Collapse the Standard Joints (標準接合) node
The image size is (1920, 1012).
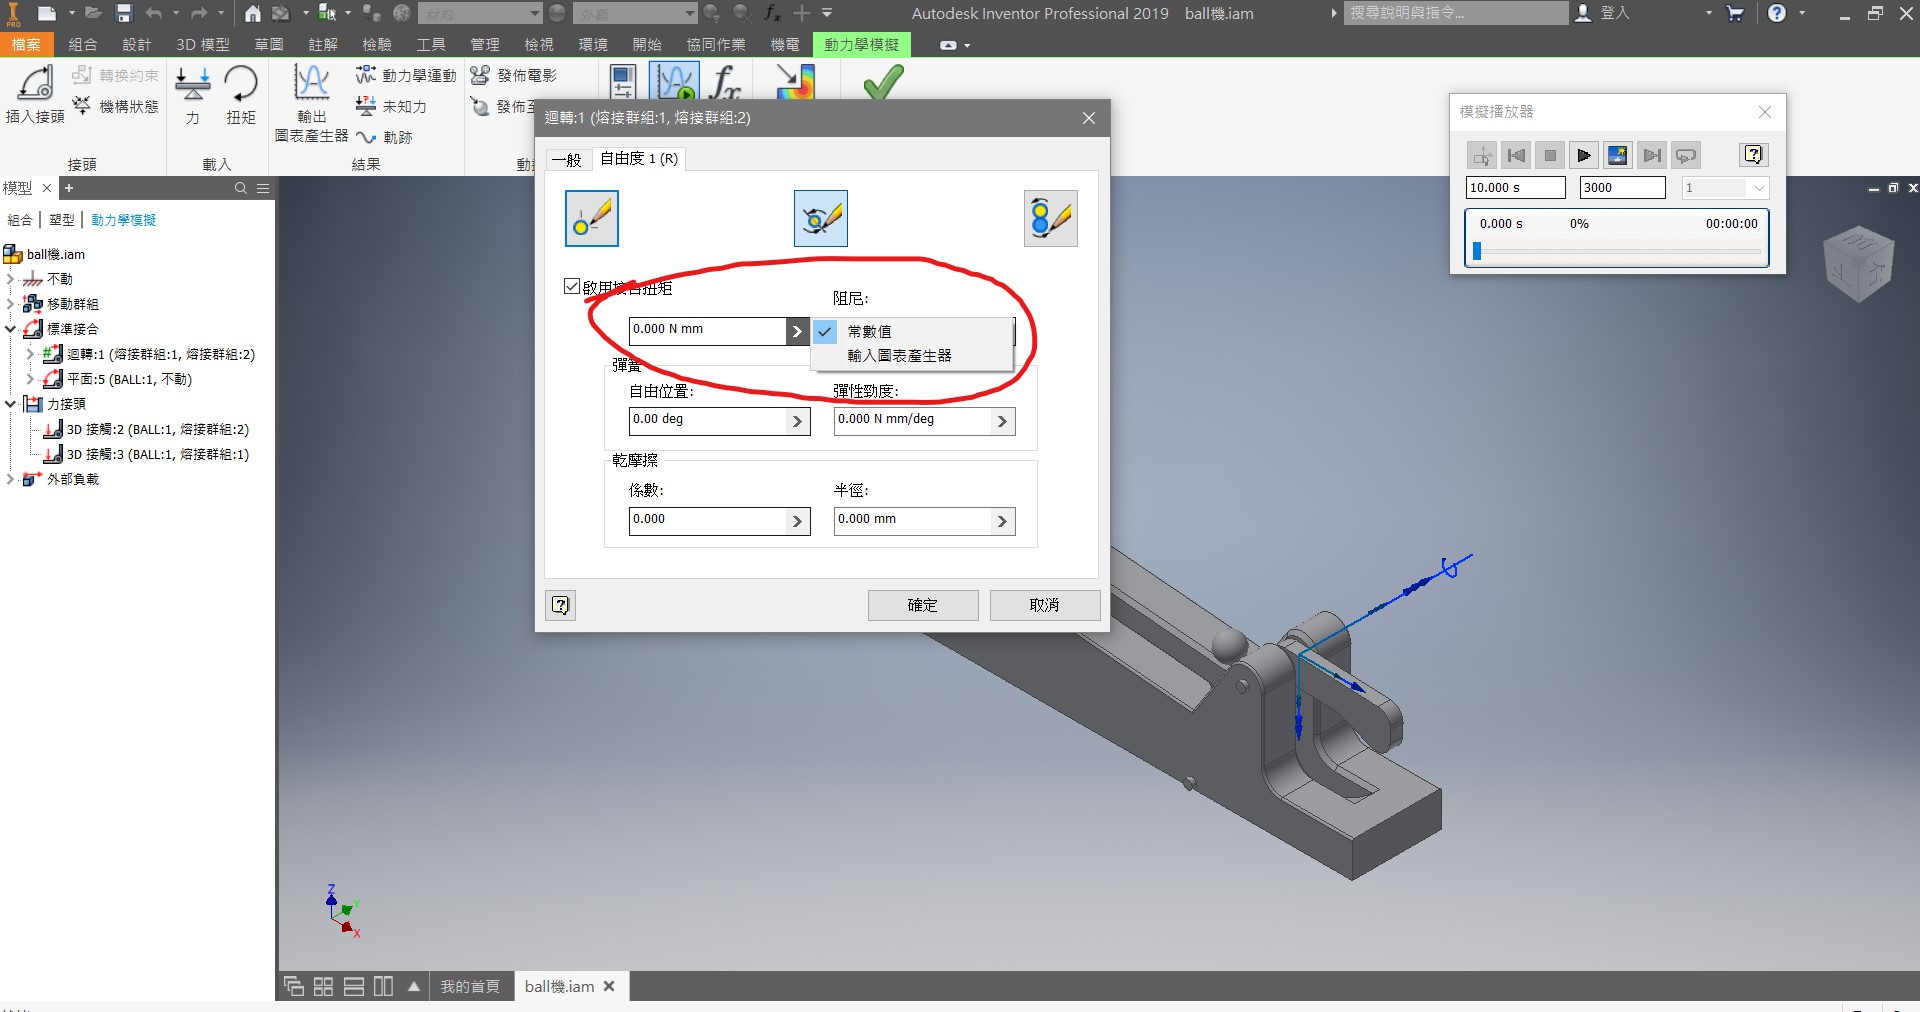[11, 329]
